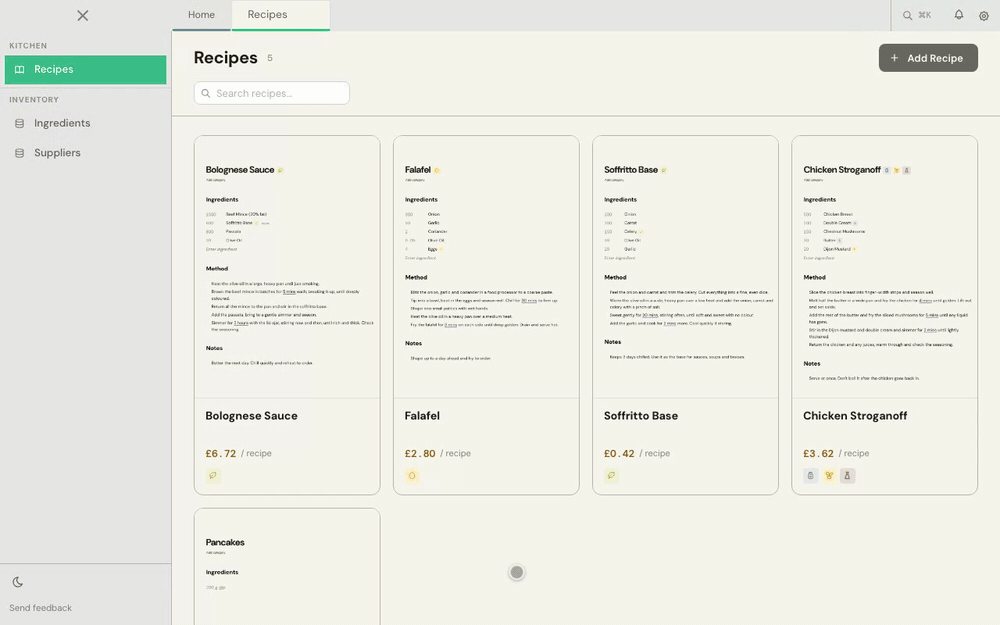Click the green leaf allergen icon on the Bolognese Sauce card
Viewport: 1000px width, 625px height.
point(213,476)
